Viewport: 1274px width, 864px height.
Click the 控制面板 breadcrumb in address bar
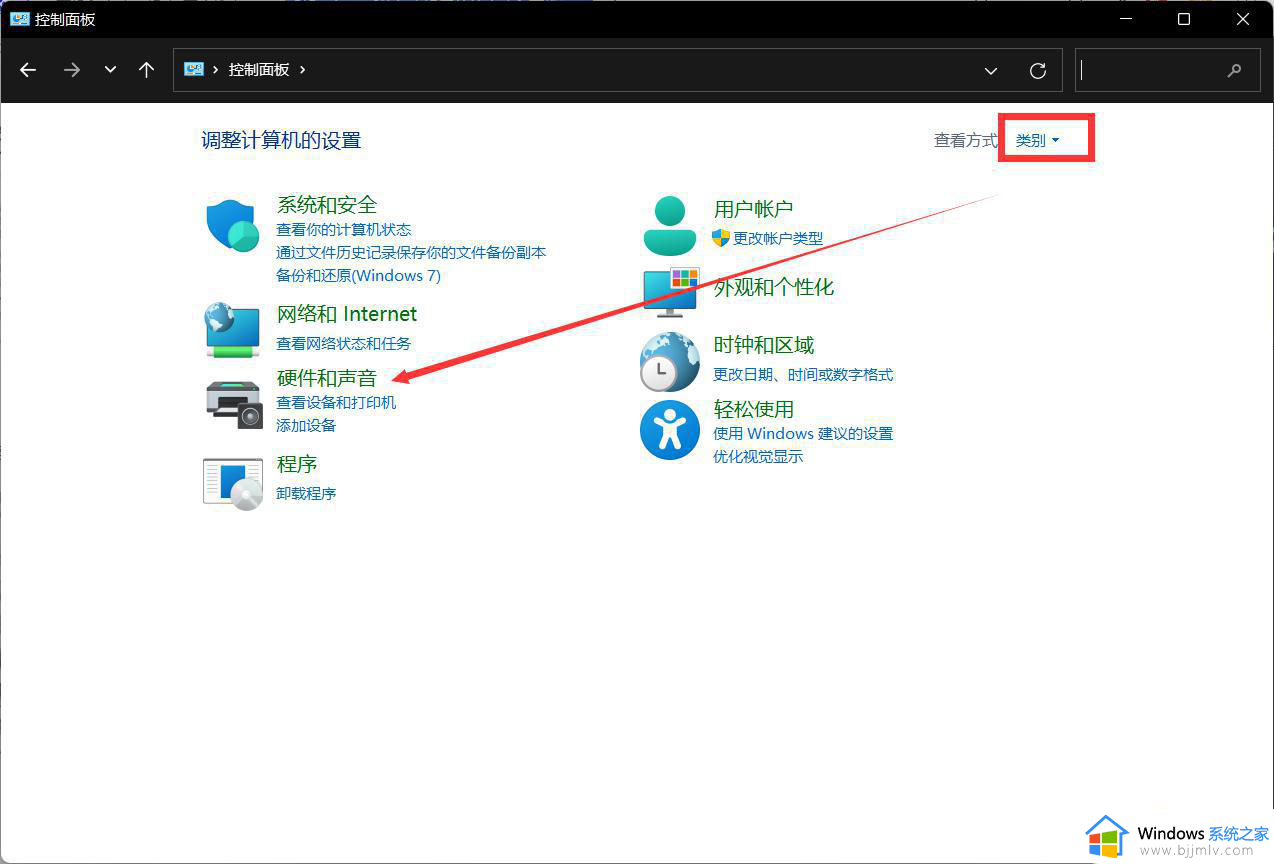coord(259,70)
